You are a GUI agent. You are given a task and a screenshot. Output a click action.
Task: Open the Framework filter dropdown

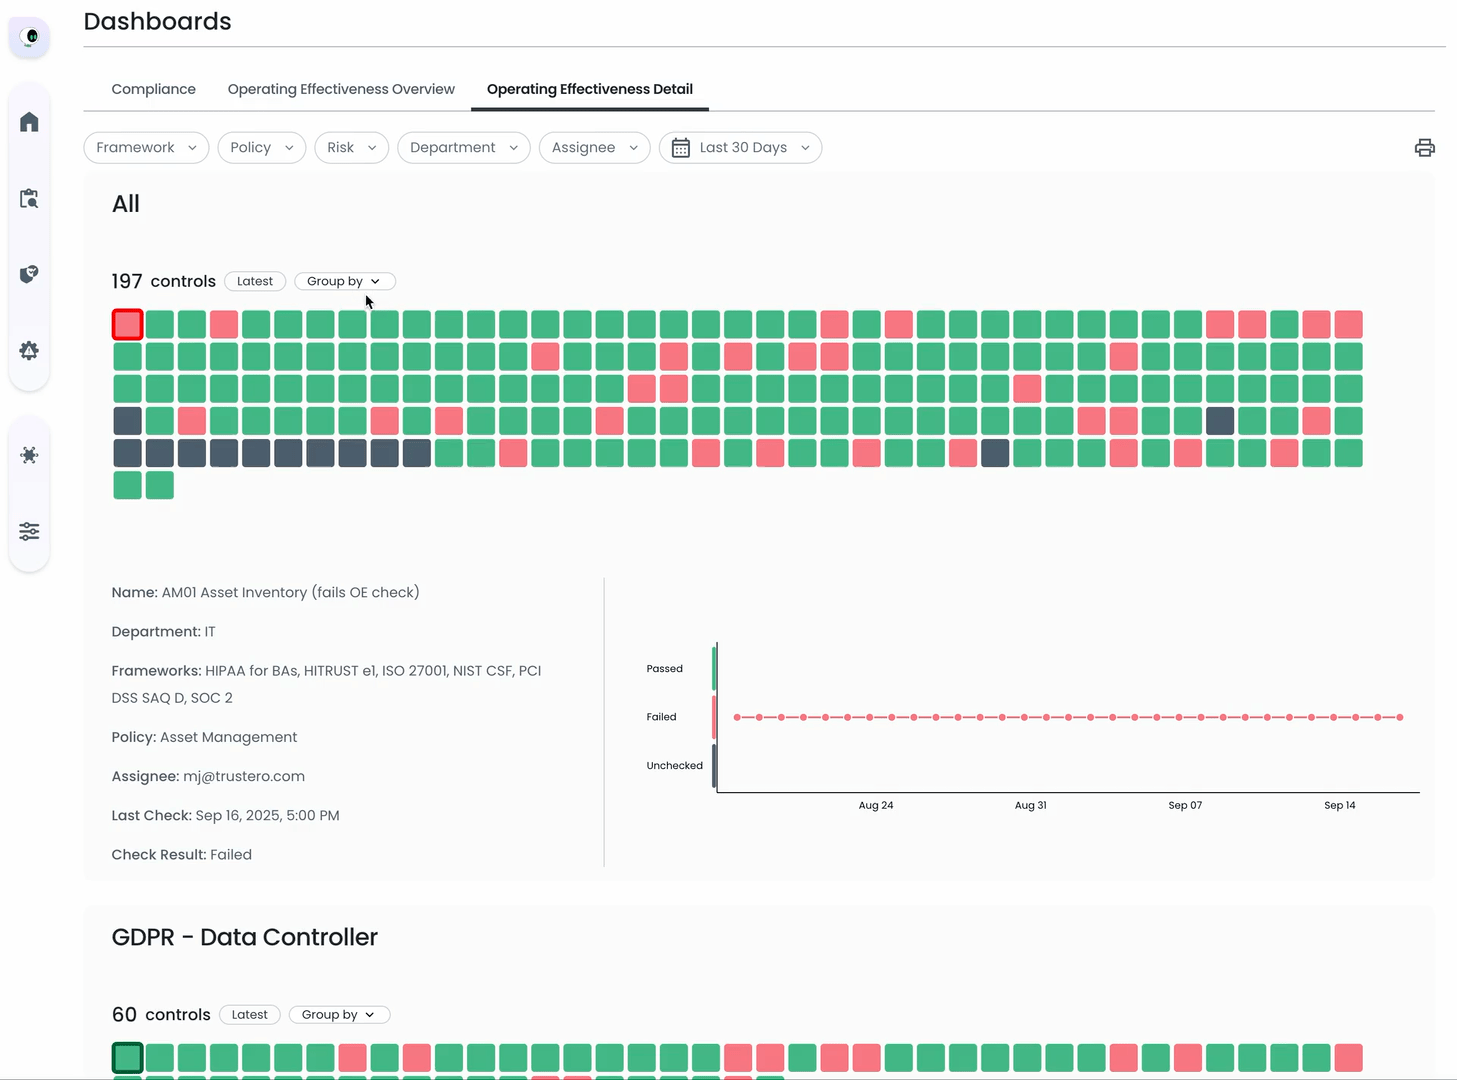click(x=146, y=148)
